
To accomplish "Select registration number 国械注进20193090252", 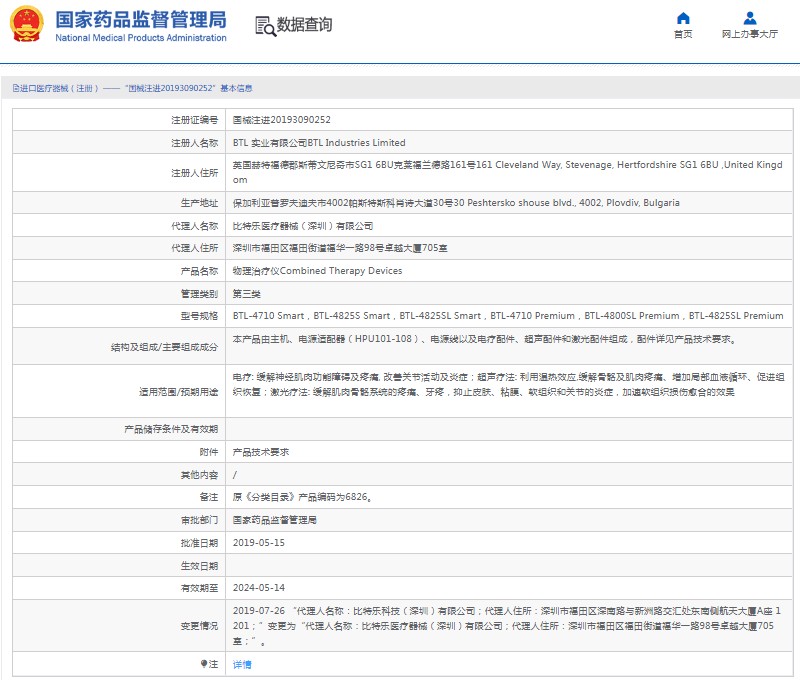I will pyautogui.click(x=282, y=120).
